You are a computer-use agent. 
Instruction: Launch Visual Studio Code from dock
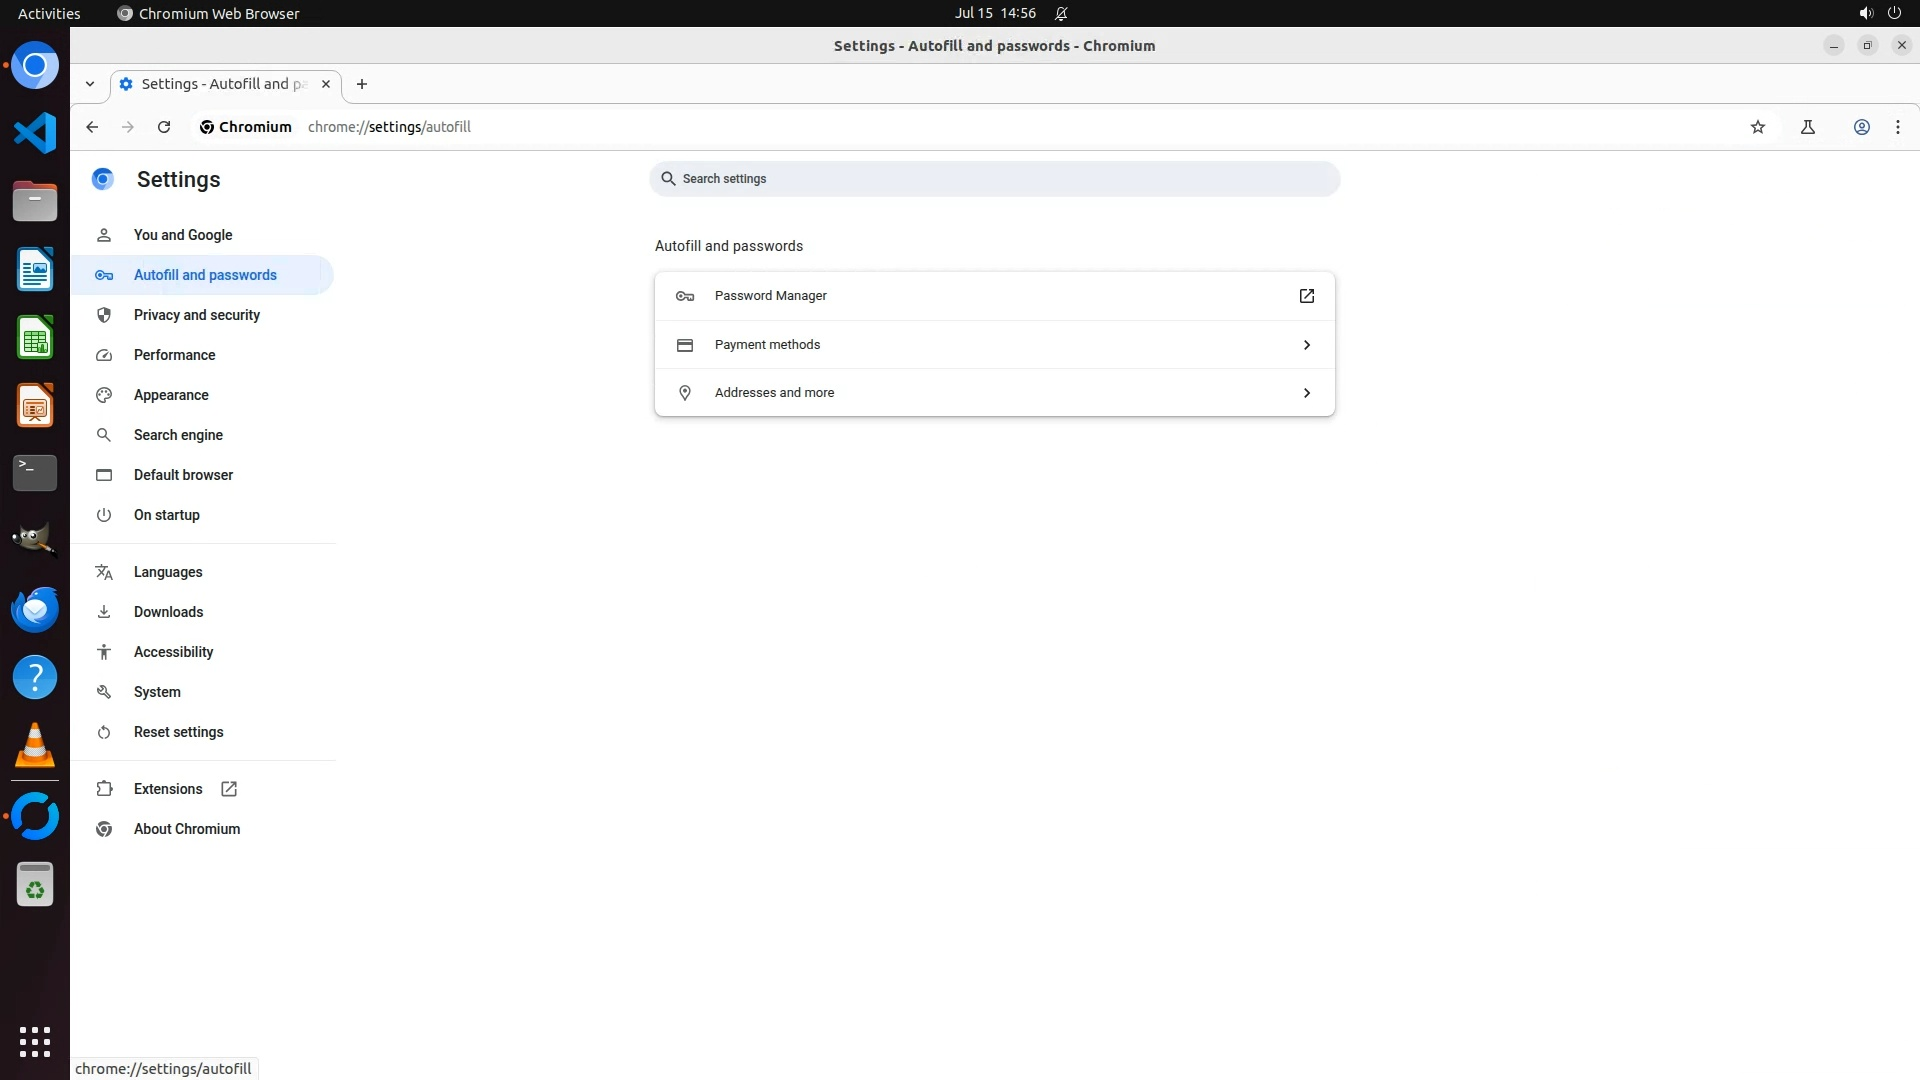(35, 133)
